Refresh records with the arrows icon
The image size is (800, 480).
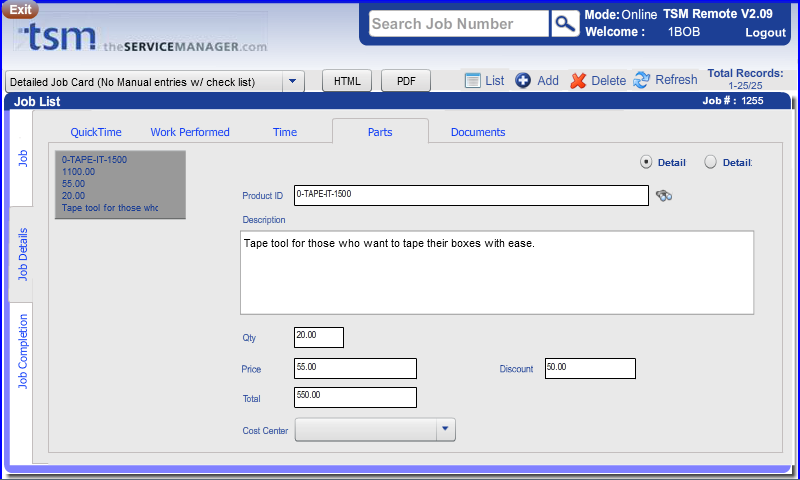(x=641, y=80)
